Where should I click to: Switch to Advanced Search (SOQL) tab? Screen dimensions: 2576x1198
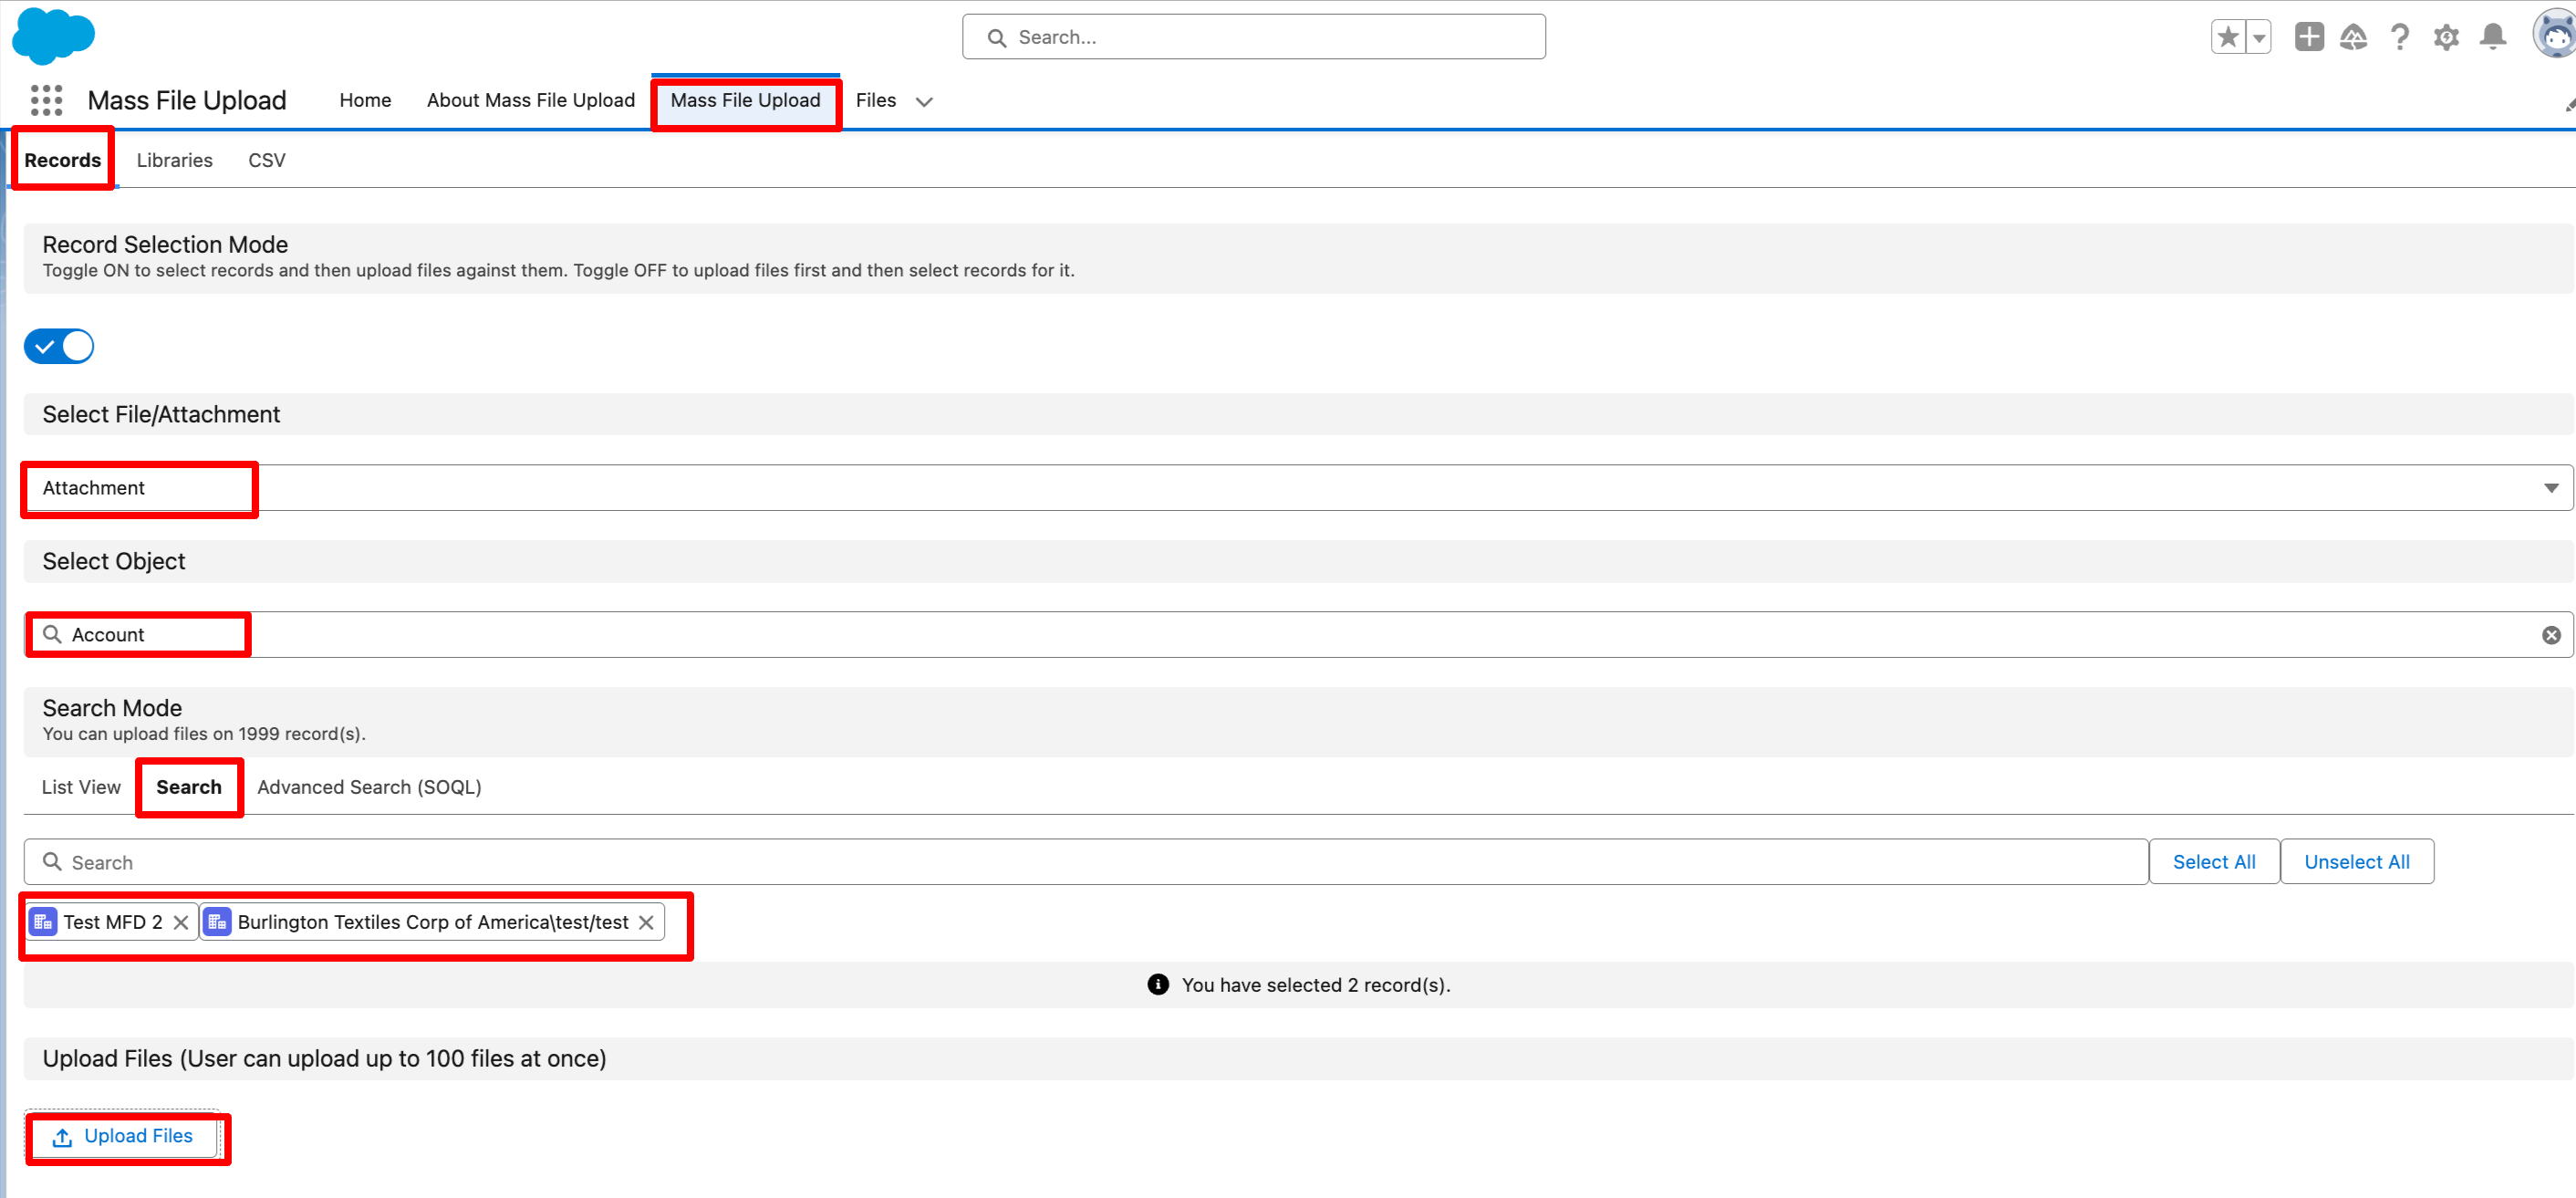(x=369, y=787)
